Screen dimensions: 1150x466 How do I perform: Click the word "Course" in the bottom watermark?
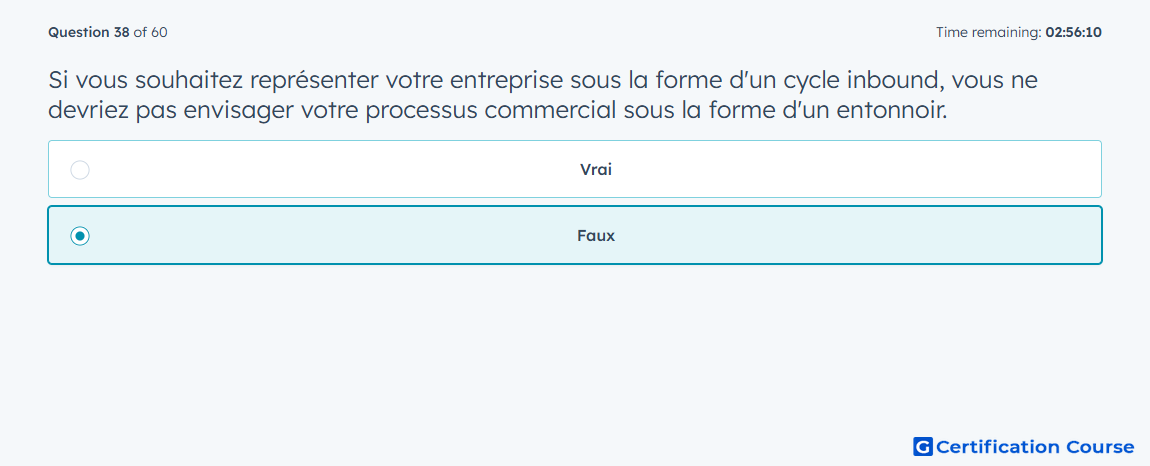point(1100,447)
